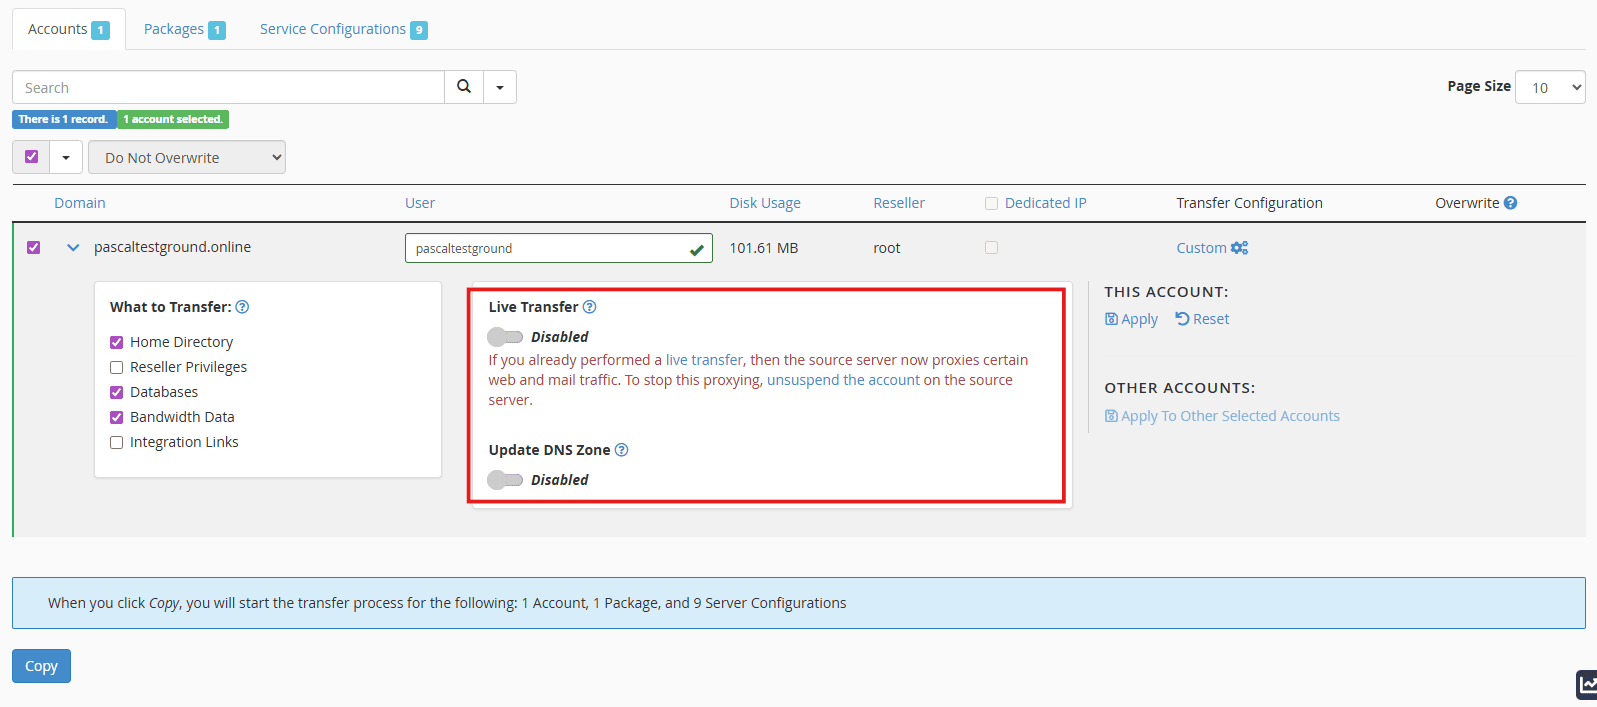Viewport: 1597px width, 707px height.
Task: Click help icon beside Live Transfer
Action: coord(589,307)
